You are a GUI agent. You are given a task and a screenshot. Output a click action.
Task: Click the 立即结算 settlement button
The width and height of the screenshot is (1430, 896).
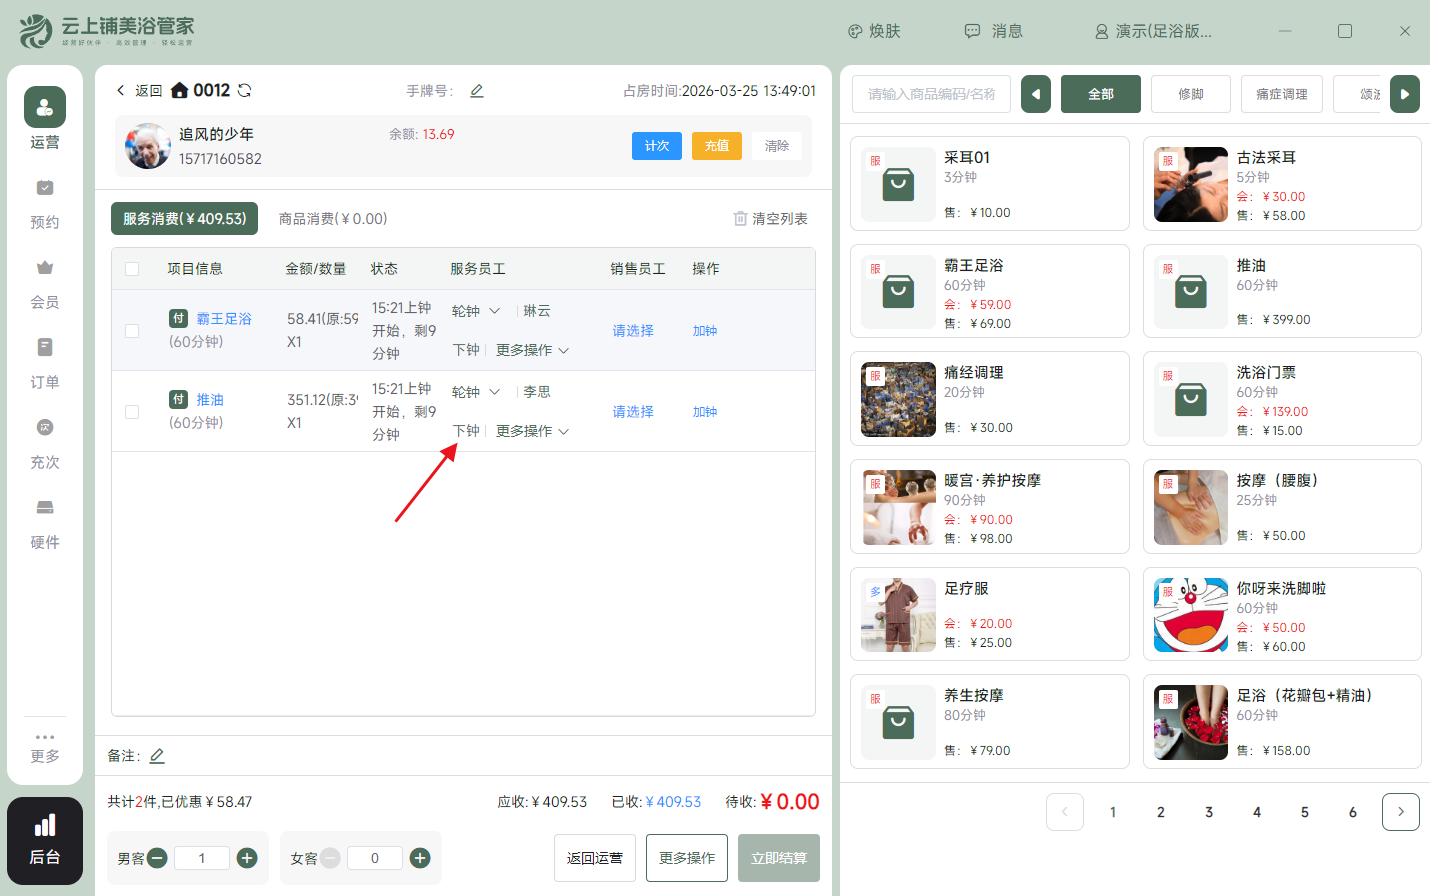pos(779,857)
